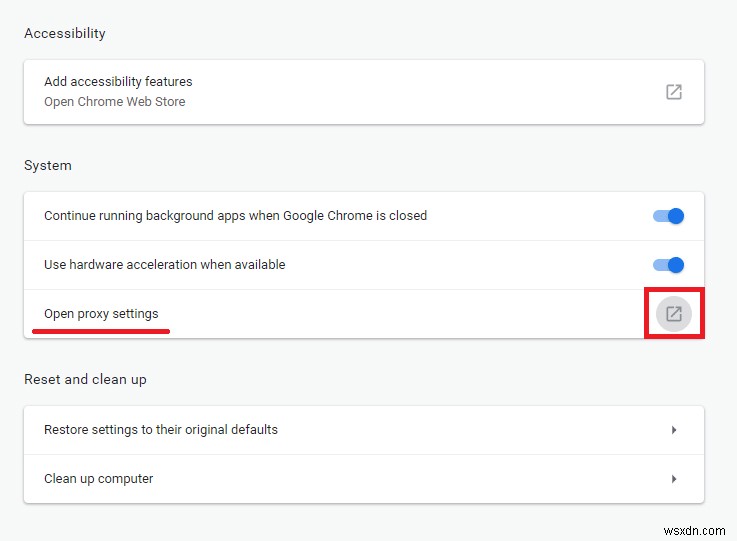Expand the Restore settings row arrow
Screen dimensions: 737x541
pyautogui.click(x=674, y=430)
